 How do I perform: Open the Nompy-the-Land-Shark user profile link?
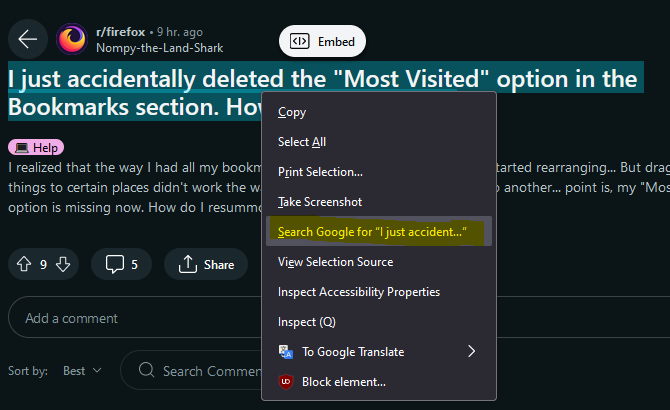(x=159, y=48)
